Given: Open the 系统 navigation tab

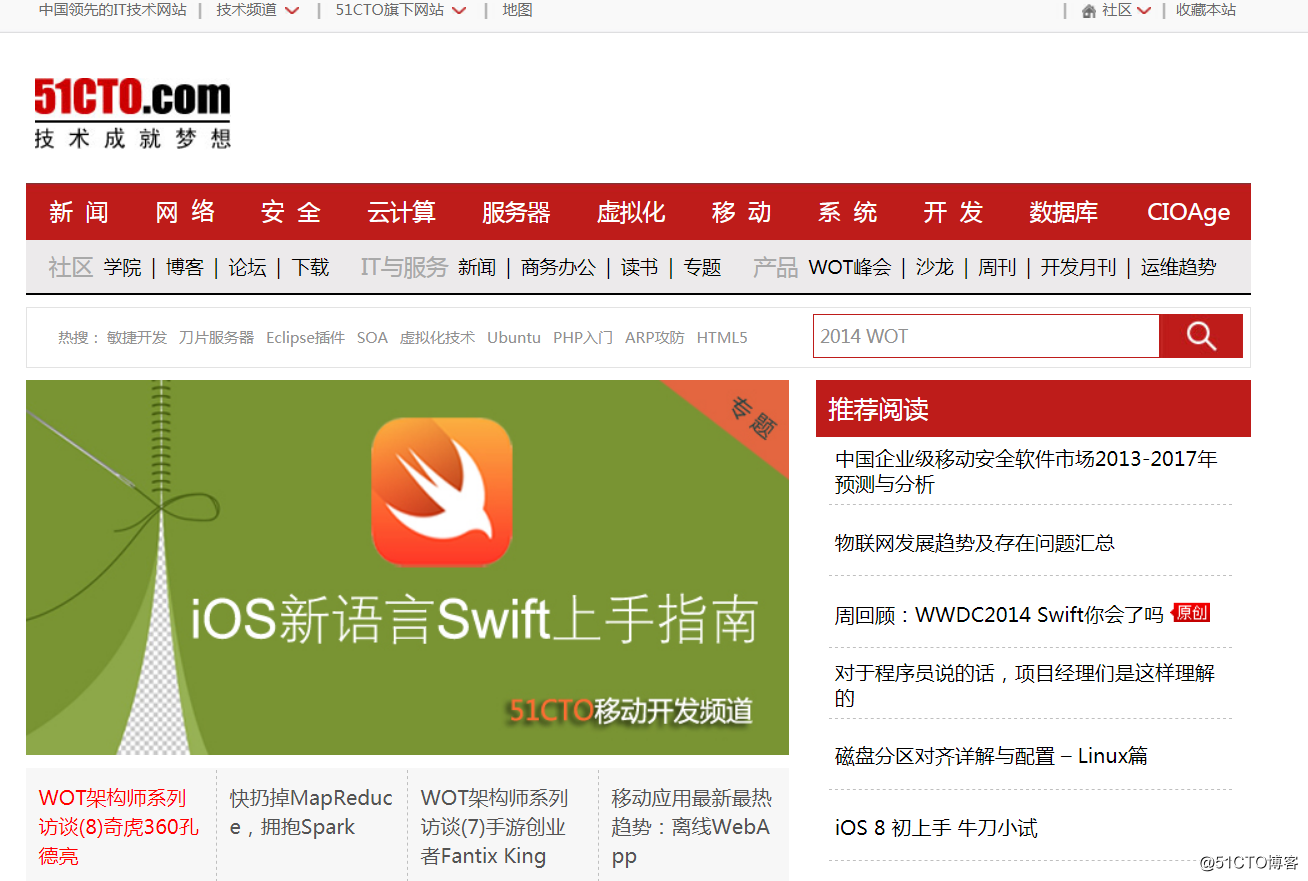Looking at the screenshot, I should tap(847, 212).
